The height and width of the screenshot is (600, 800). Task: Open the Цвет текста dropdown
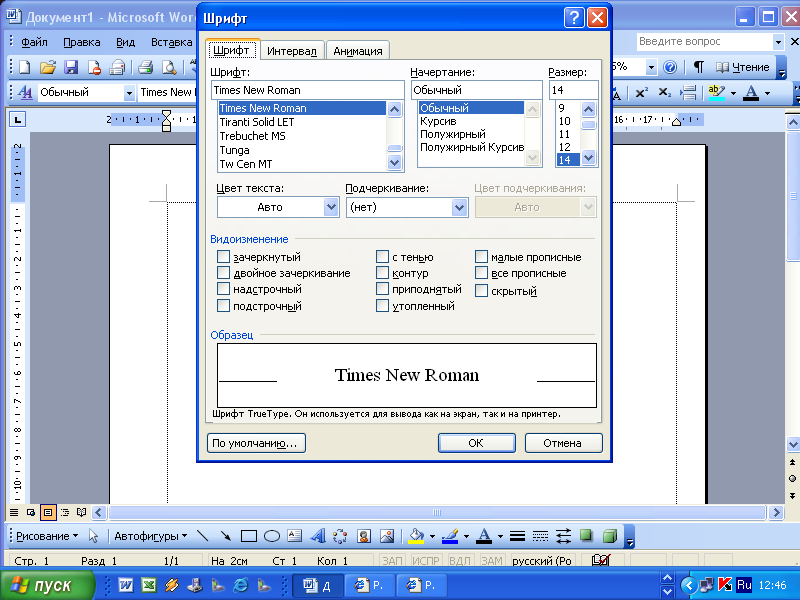331,207
